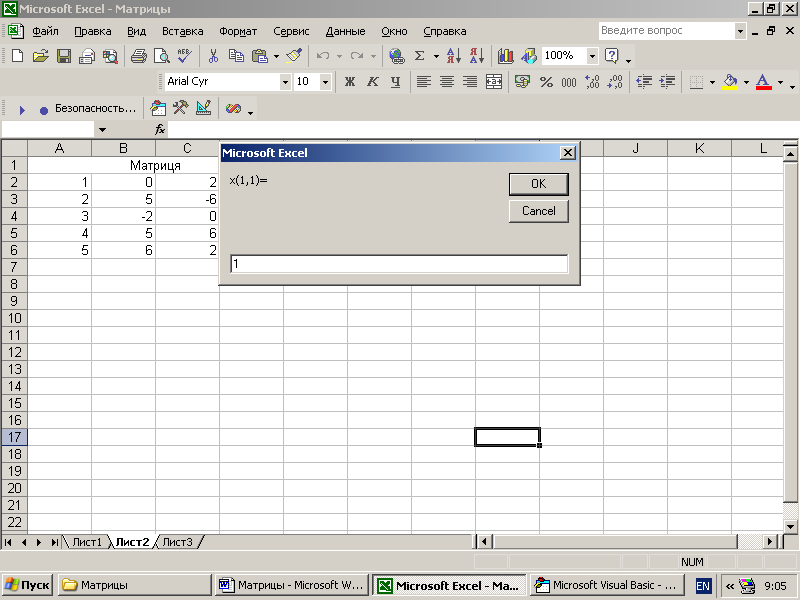Image resolution: width=800 pixels, height=600 pixels.
Task: Toggle italic К formatting
Action: [x=372, y=82]
